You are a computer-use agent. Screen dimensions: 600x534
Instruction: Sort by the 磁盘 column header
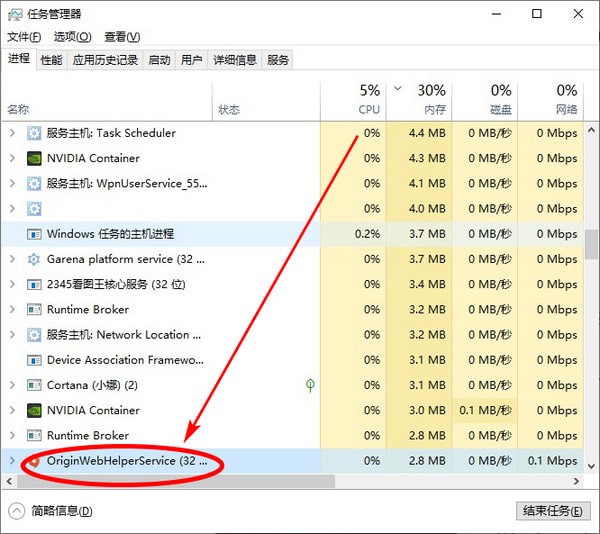point(485,100)
